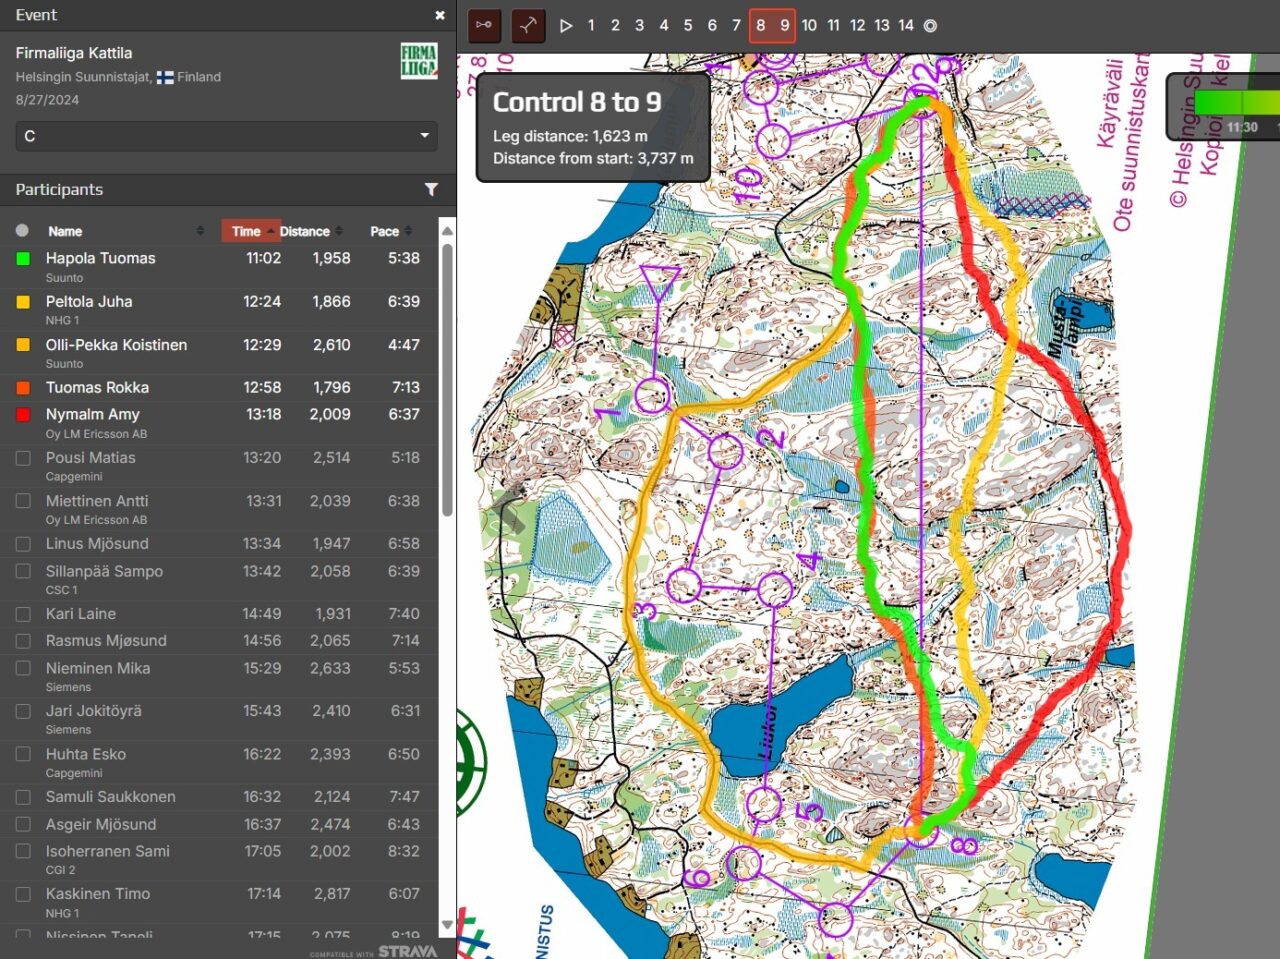Toggle all participants with grey circle
Image resolution: width=1280 pixels, height=959 pixels.
[x=22, y=231]
